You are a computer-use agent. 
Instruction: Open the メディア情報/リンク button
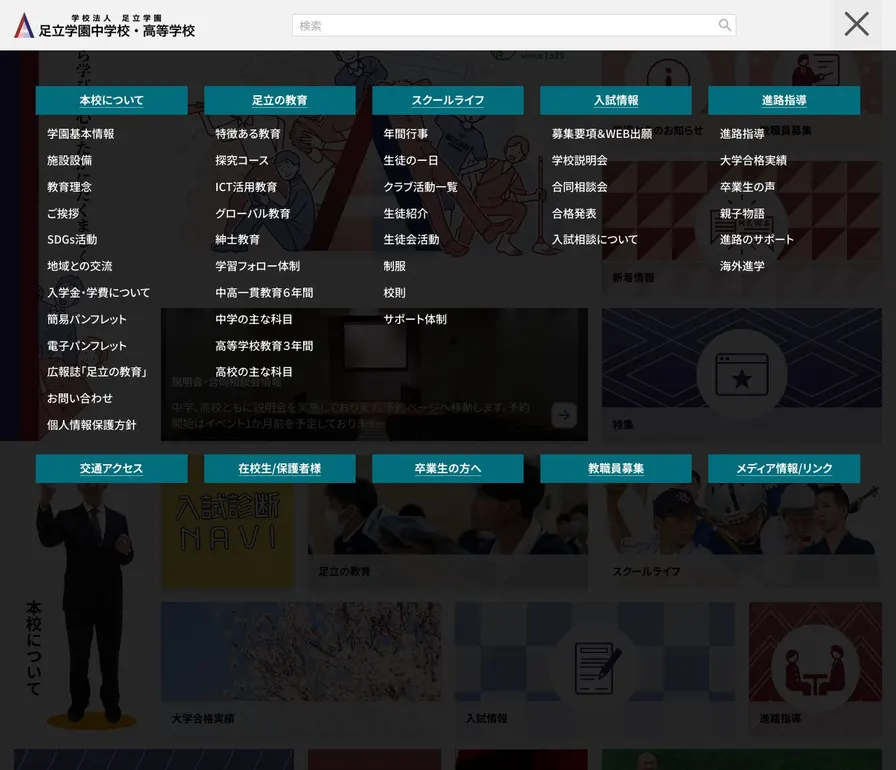pos(784,468)
